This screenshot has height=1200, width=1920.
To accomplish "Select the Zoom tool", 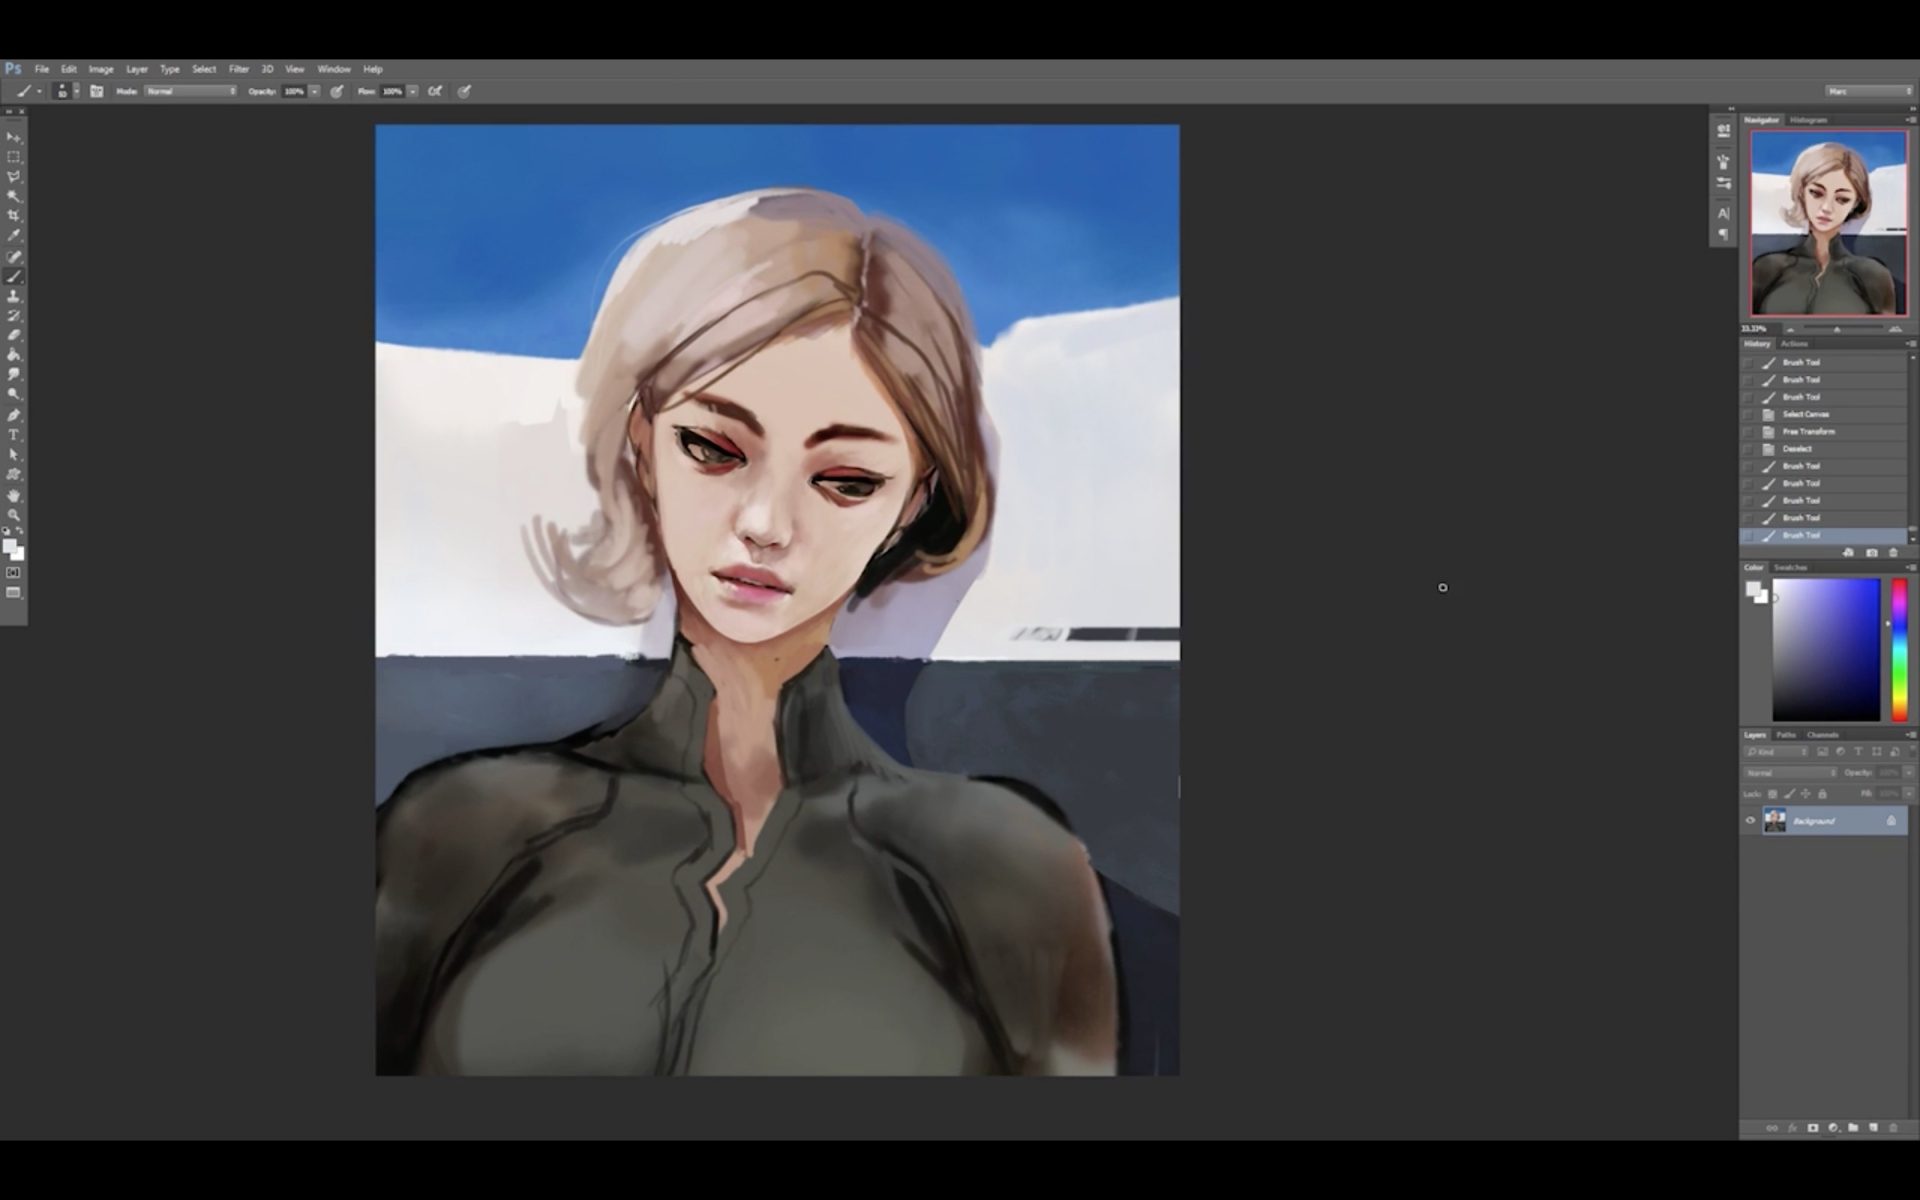I will pos(14,515).
